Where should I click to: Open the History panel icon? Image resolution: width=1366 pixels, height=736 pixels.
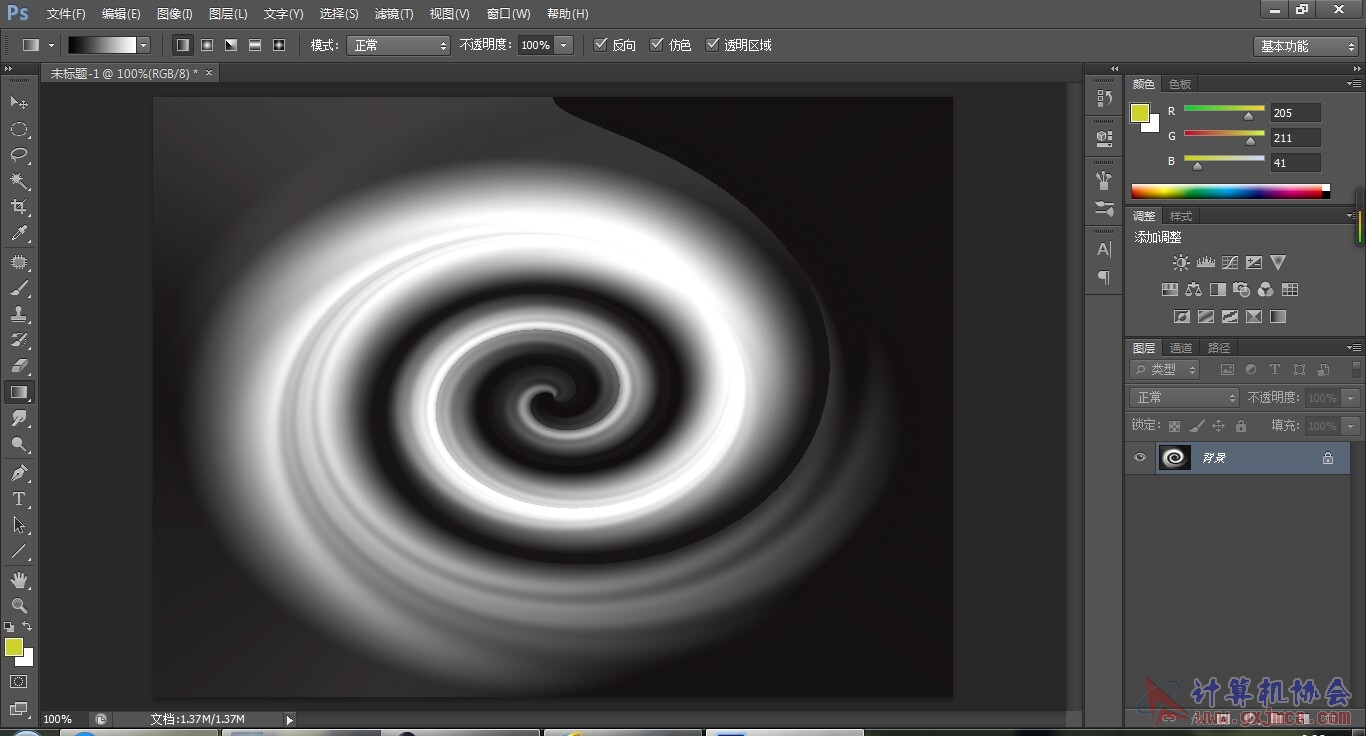point(1104,99)
